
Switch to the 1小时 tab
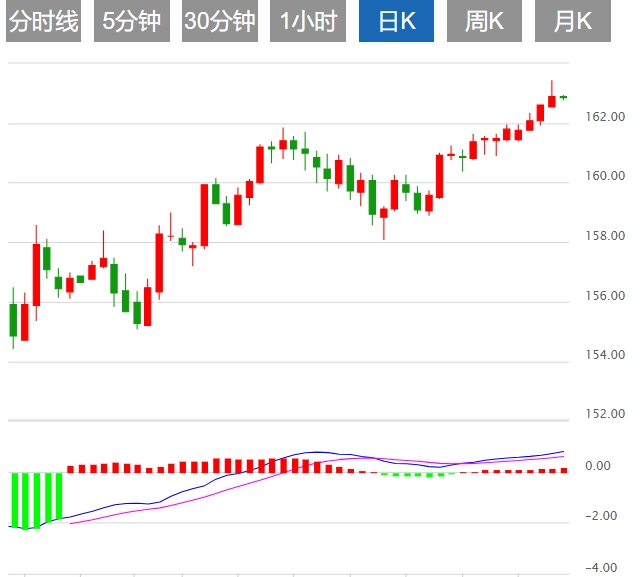(307, 22)
